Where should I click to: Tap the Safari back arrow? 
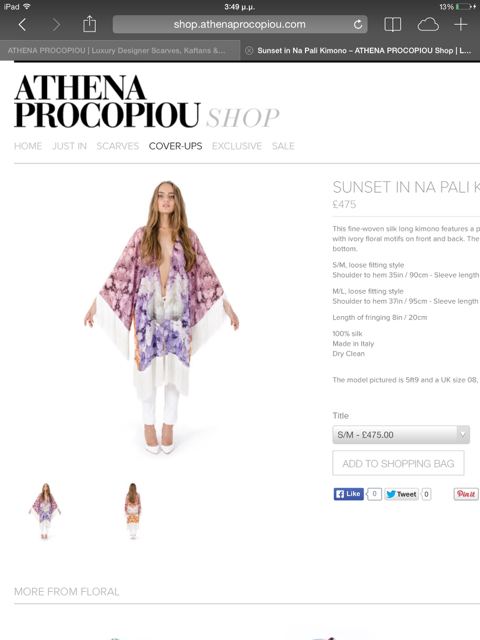point(22,24)
